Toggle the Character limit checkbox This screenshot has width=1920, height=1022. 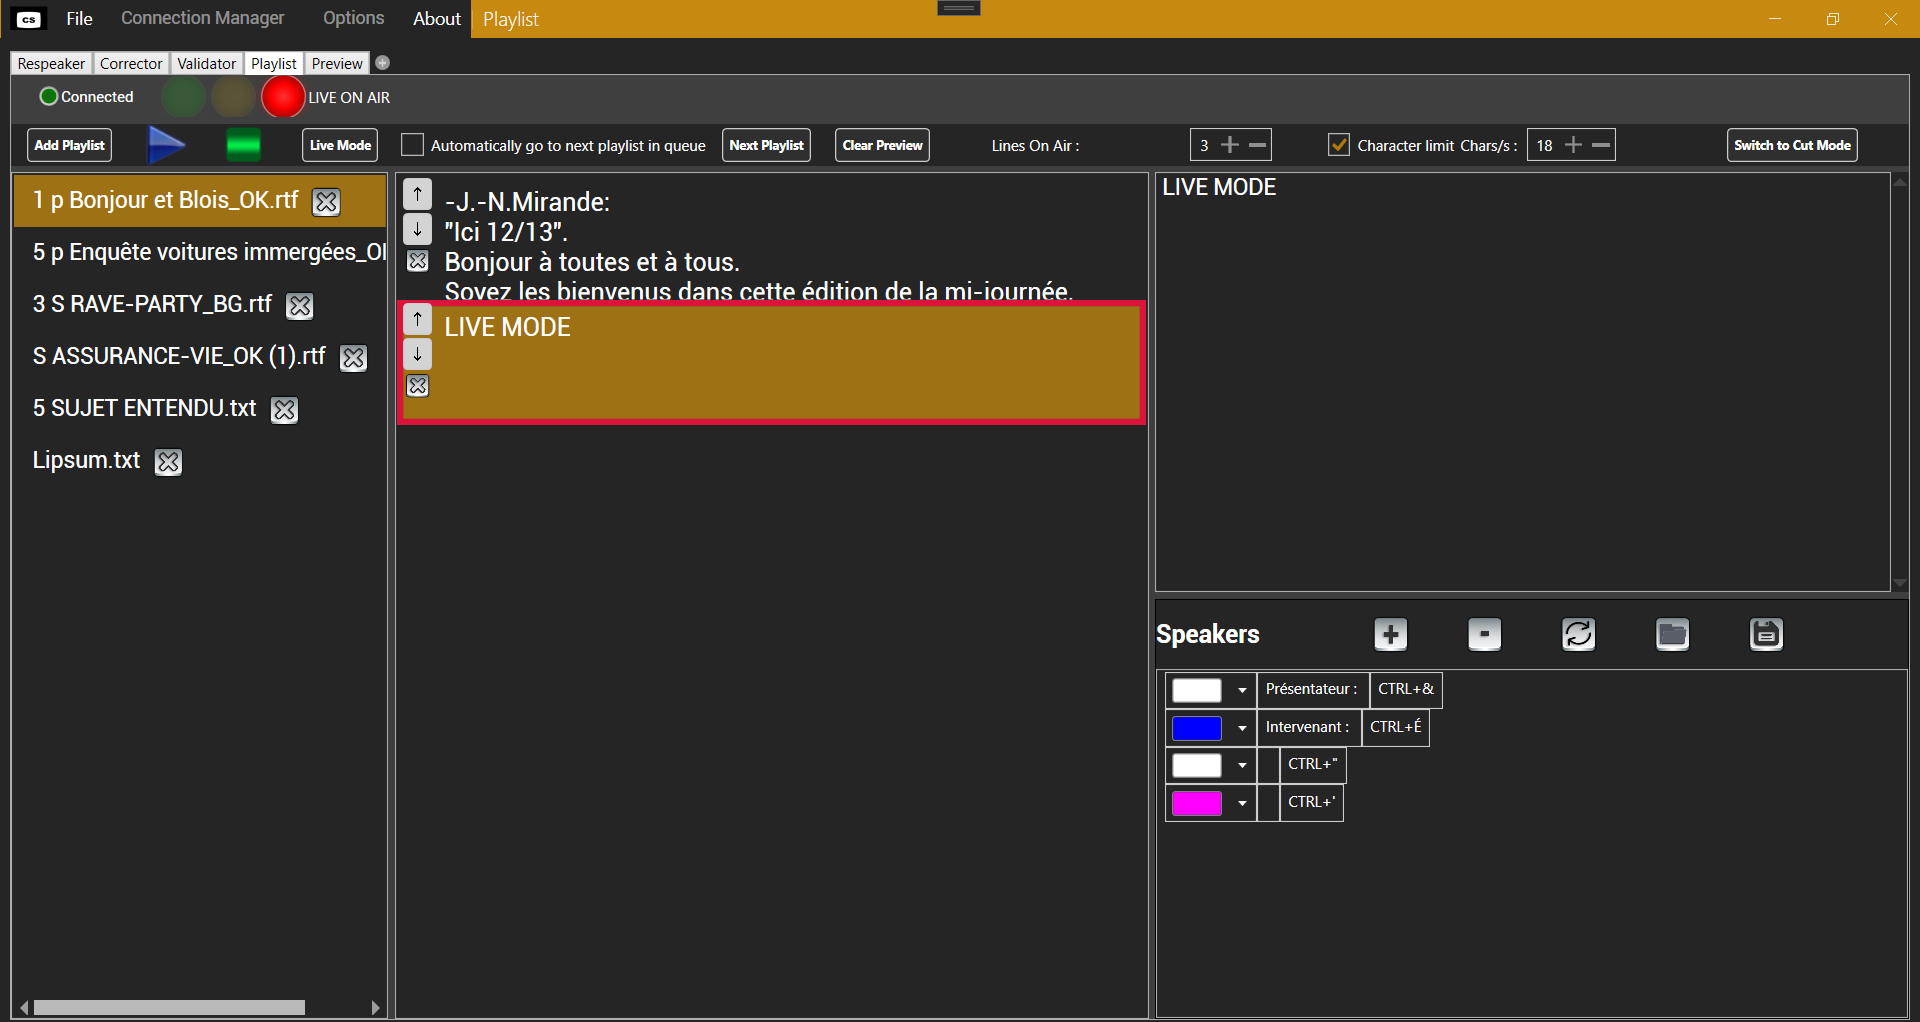(x=1338, y=145)
